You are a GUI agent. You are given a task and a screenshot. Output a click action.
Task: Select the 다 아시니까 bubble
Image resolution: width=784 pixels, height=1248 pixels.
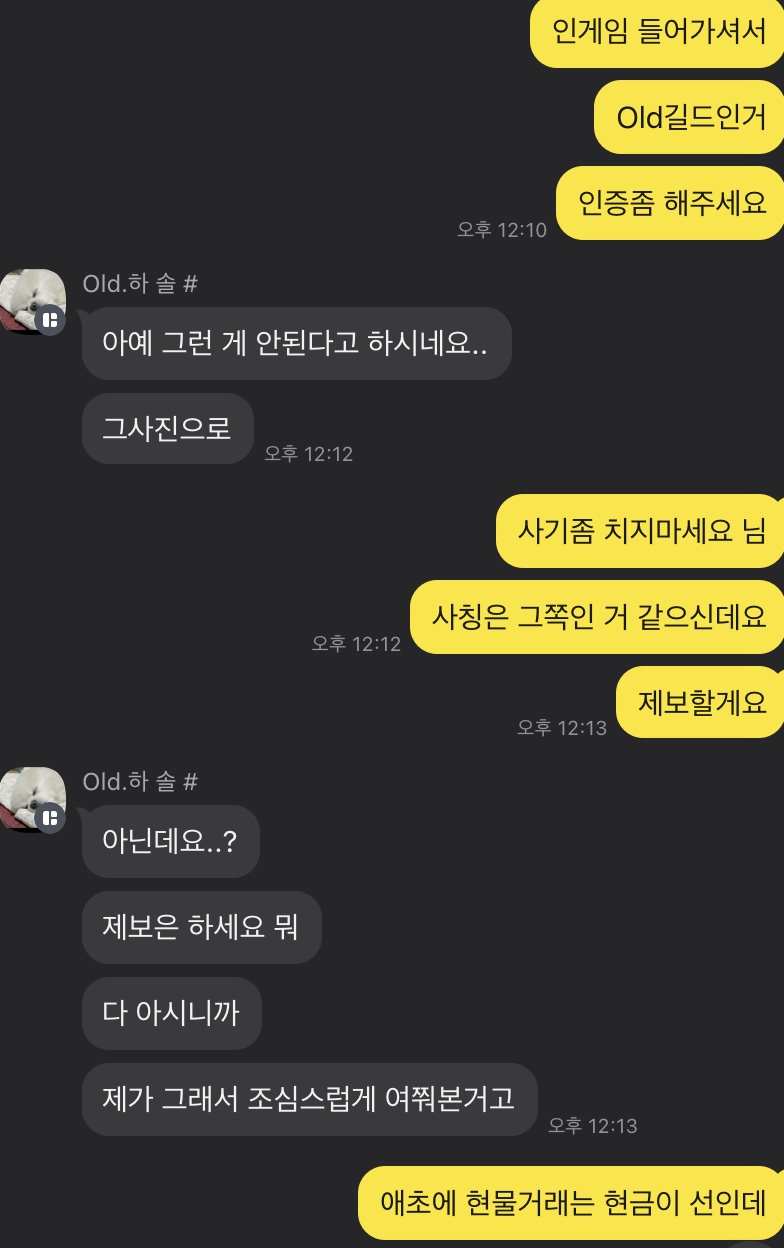pyautogui.click(x=171, y=1013)
